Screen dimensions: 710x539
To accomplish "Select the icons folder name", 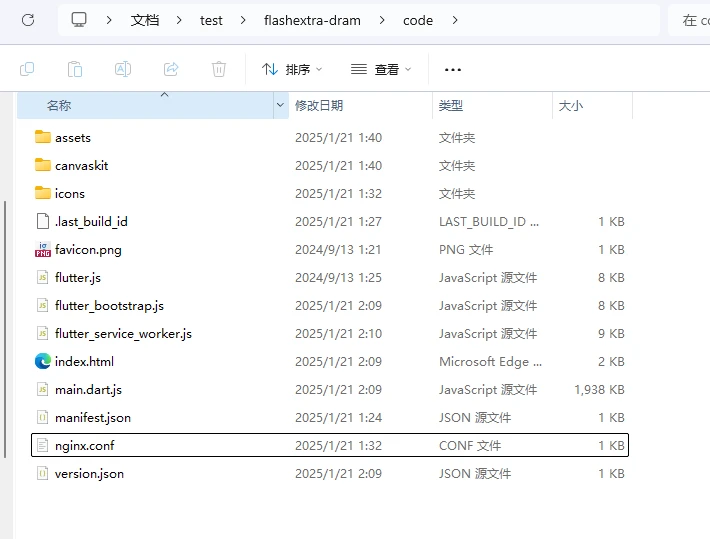I will [70, 194].
